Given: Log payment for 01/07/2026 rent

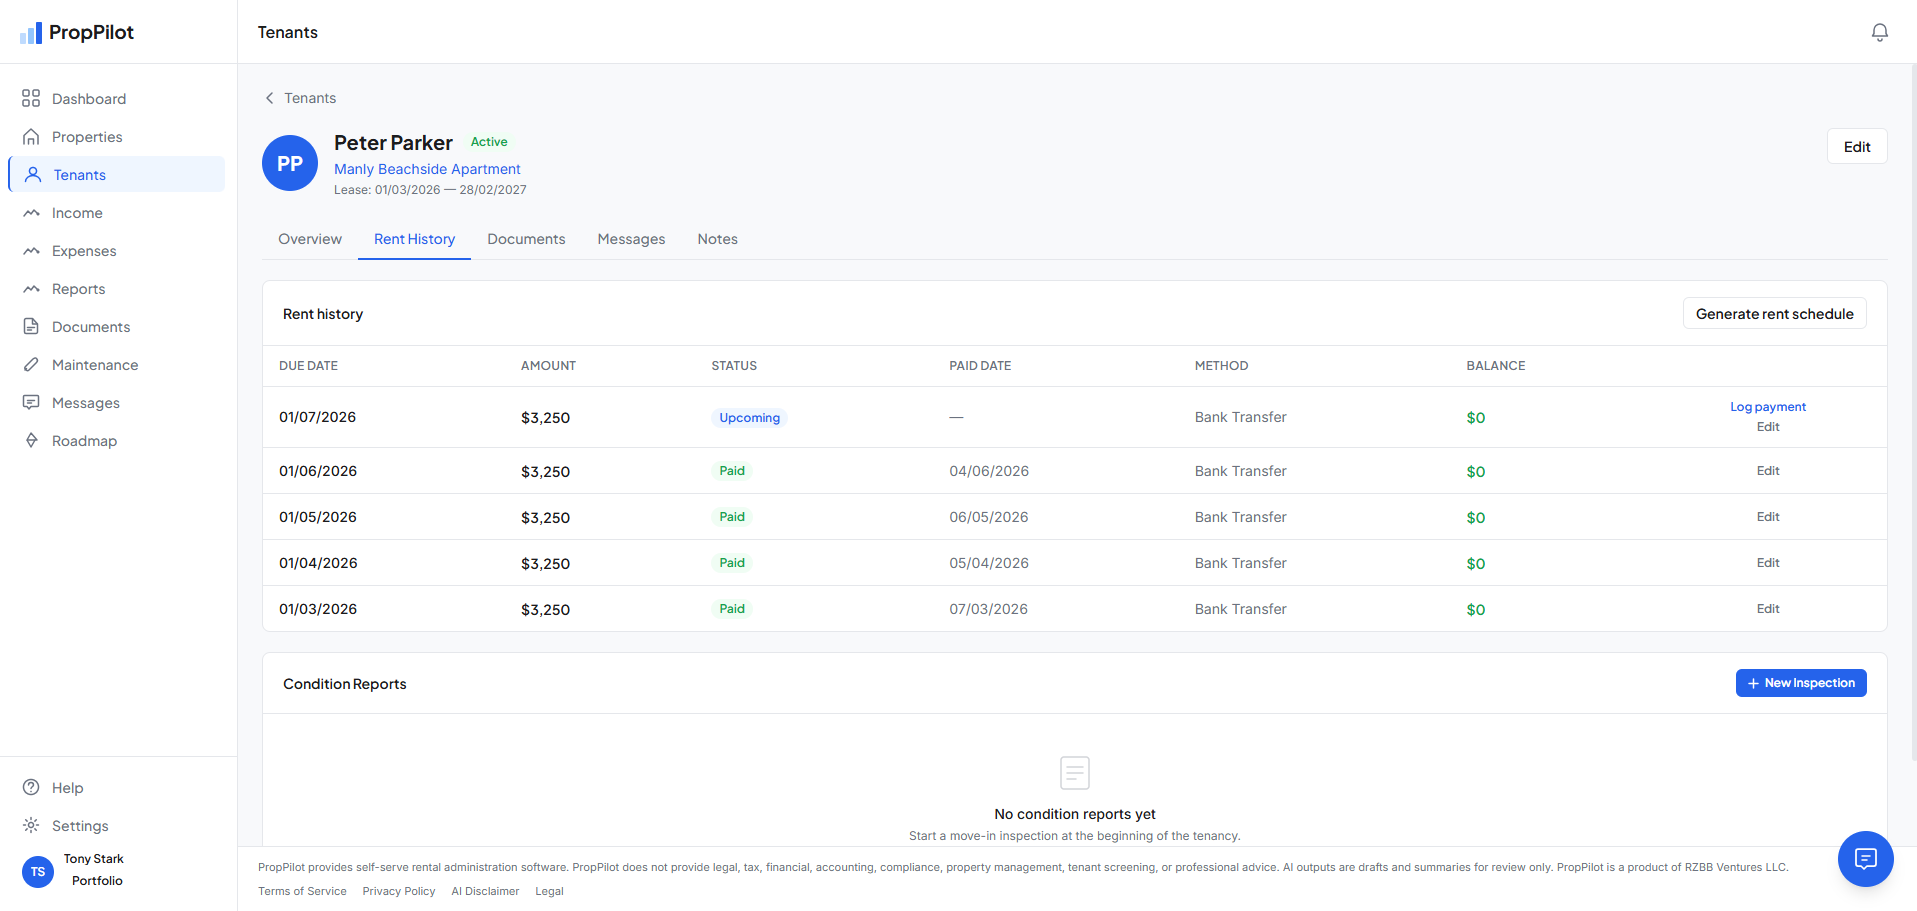Looking at the screenshot, I should (1768, 407).
